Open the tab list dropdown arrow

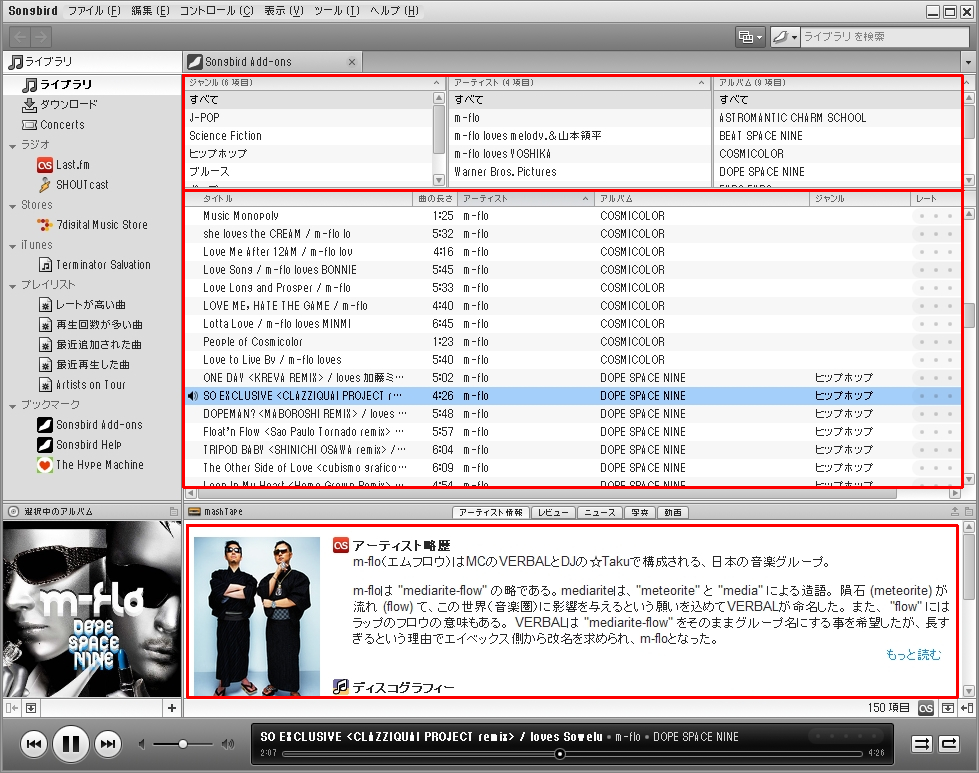pyautogui.click(x=968, y=62)
